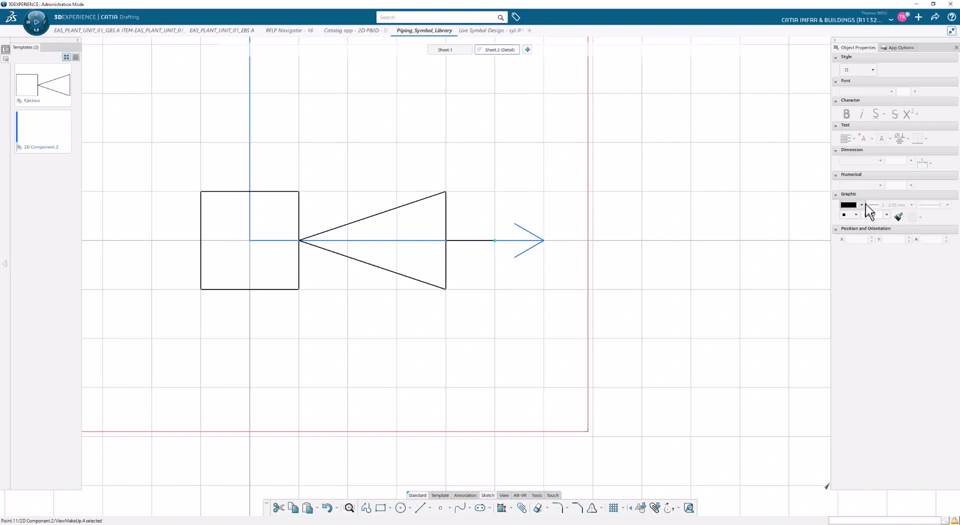Collapse the Graphic section
This screenshot has height=525, width=960.
point(836,194)
